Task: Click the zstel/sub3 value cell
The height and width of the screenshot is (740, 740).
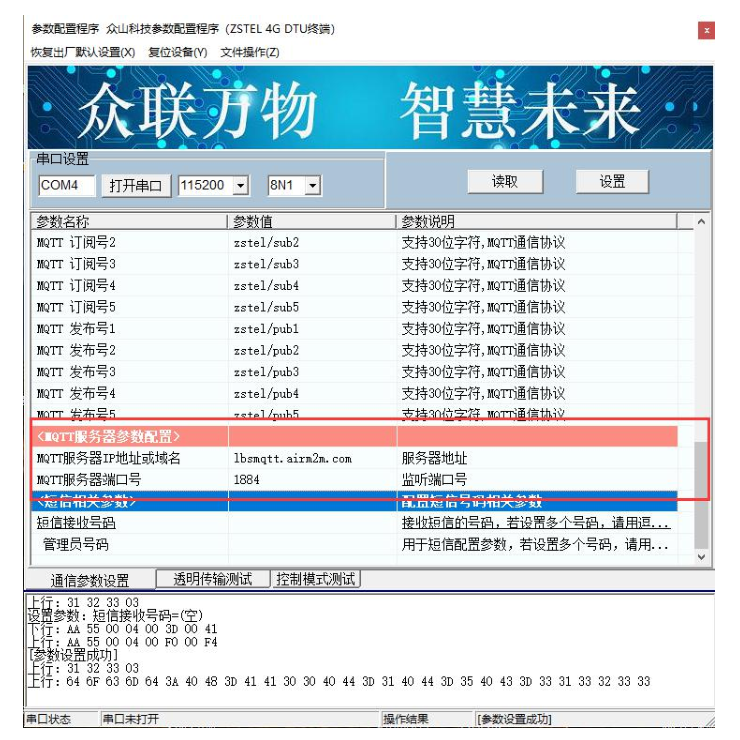Action: click(312, 264)
